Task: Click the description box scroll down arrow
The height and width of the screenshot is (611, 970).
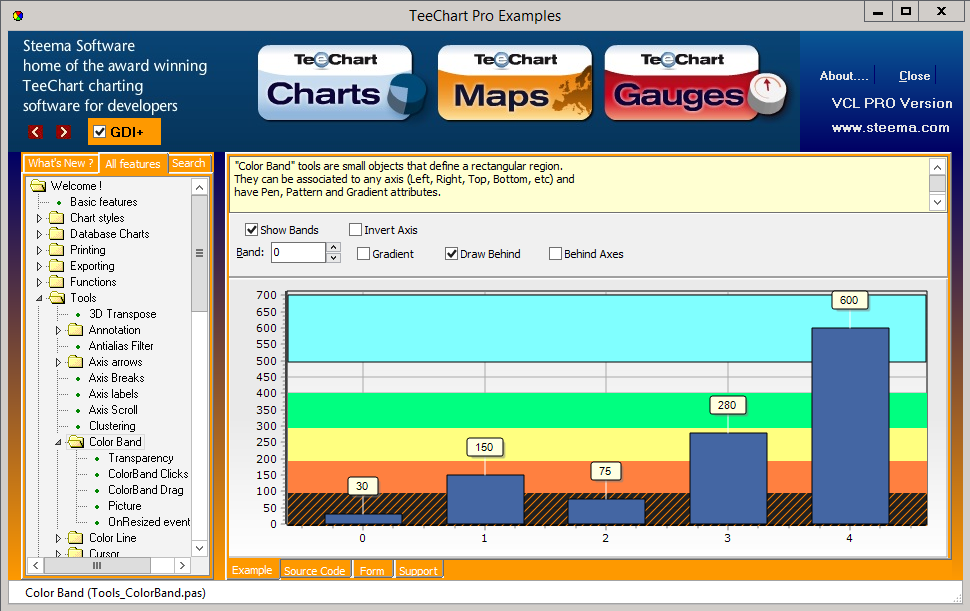Action: click(938, 202)
